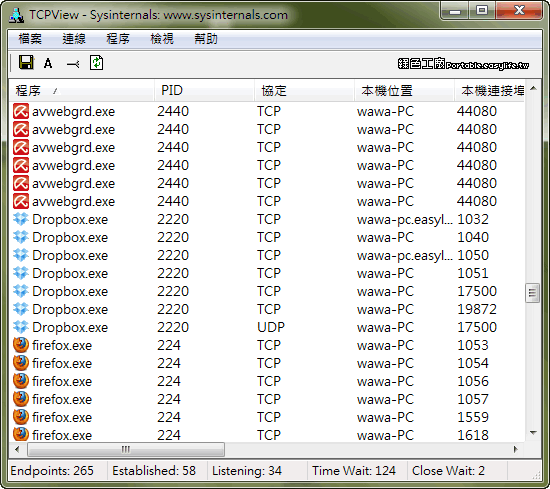
Task: Click the Firefox icon on the port 1053 row
Action: (x=21, y=345)
